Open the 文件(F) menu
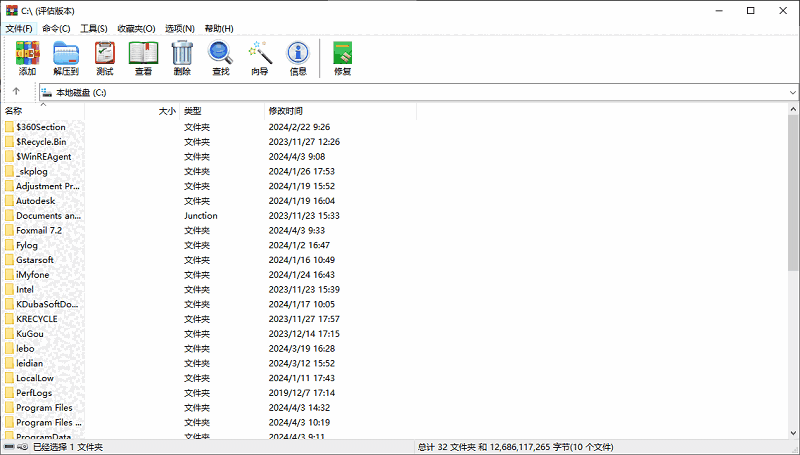The image size is (800, 455). [x=19, y=29]
